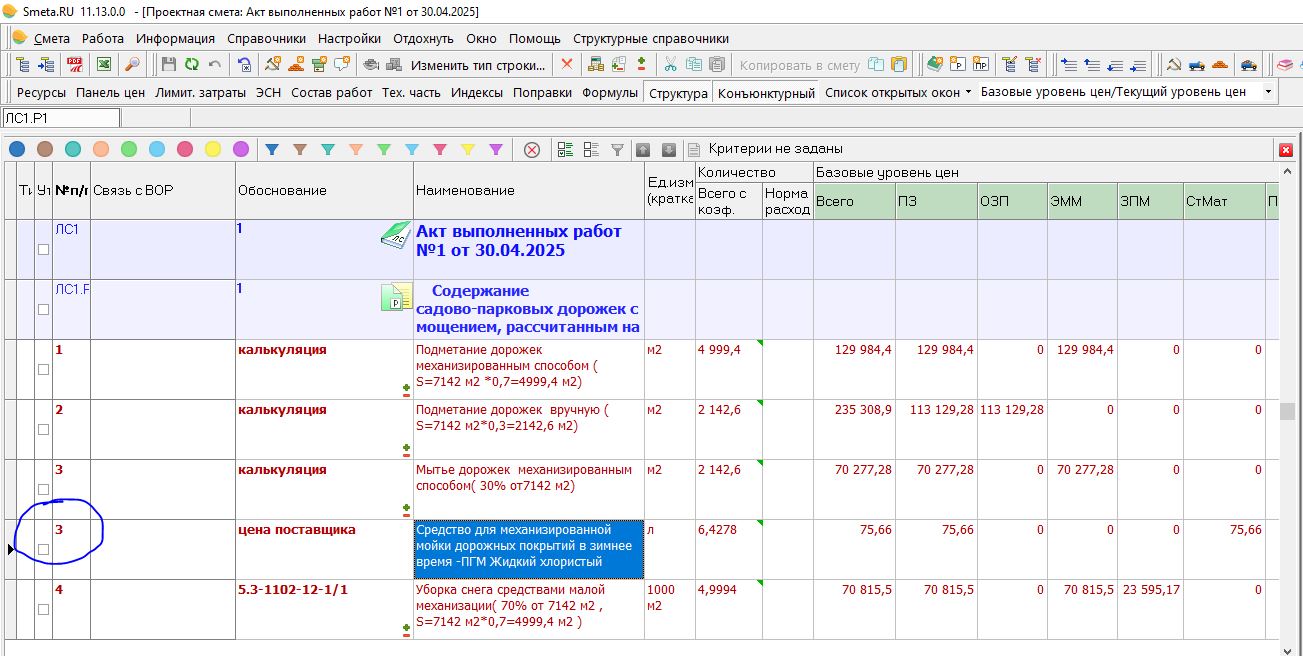1303x656 pixels.
Task: Close the filter panel with red X
Action: click(1286, 150)
